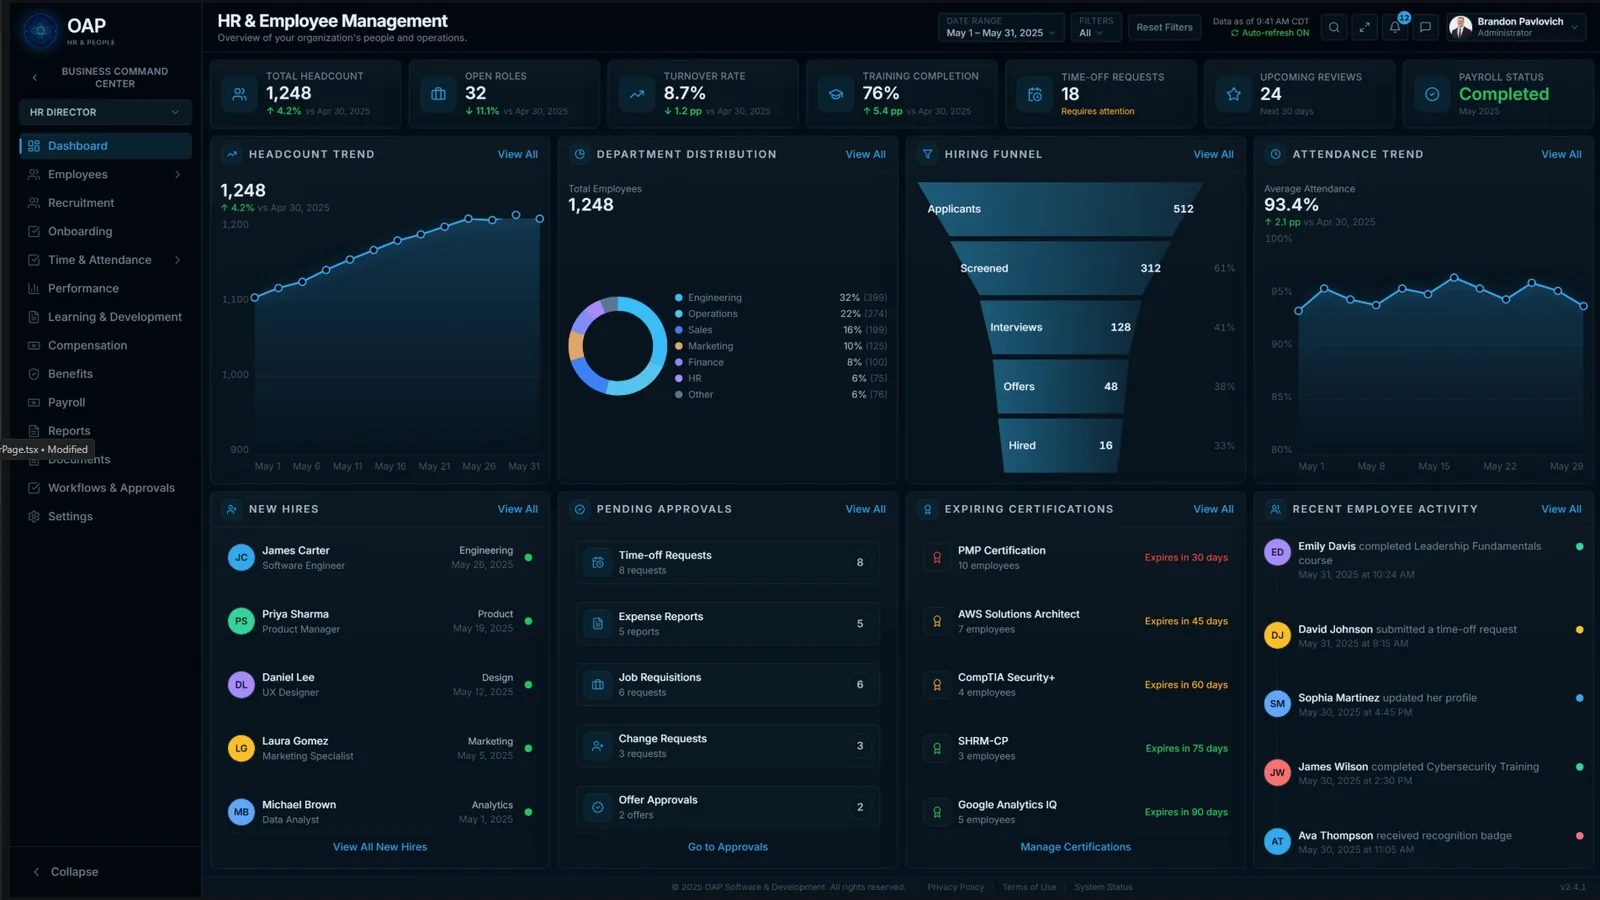This screenshot has height=900, width=1600.
Task: Click back chevron beside Business Command Center
Action: [35, 78]
